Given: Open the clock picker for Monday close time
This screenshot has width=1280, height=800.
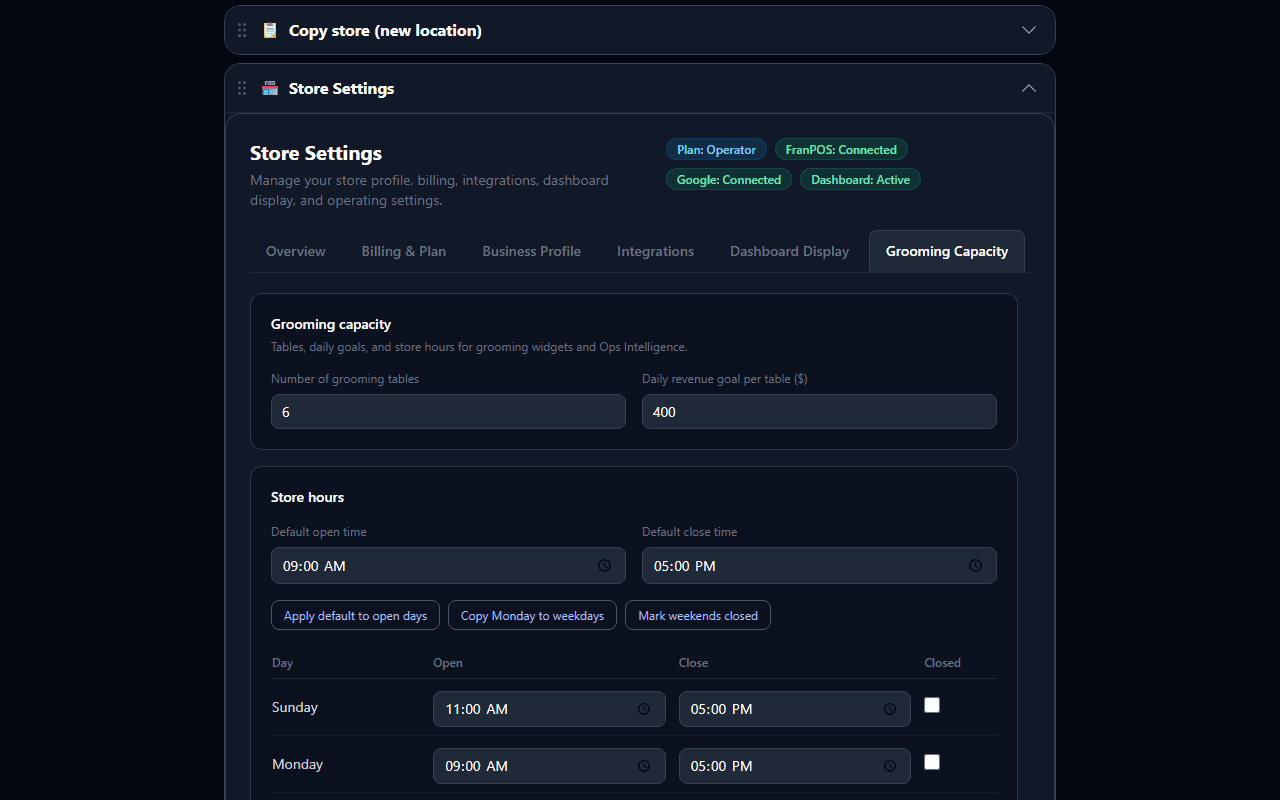Looking at the screenshot, I should (x=890, y=766).
